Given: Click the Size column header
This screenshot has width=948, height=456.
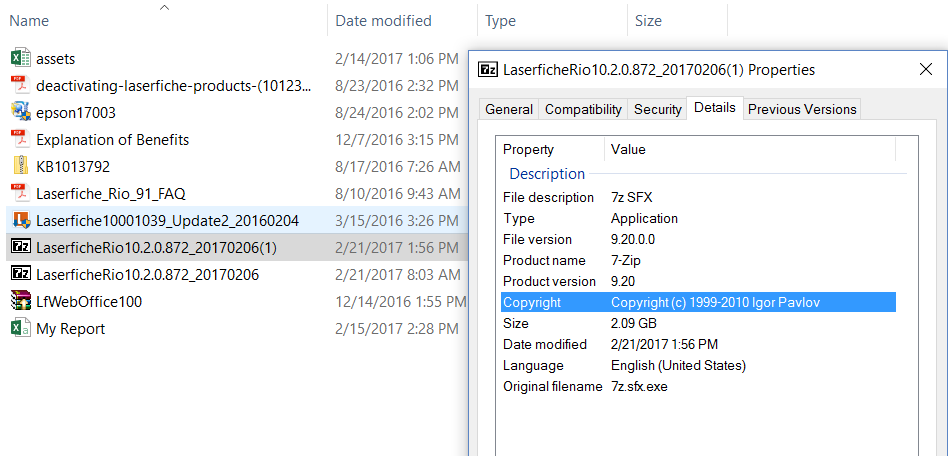Looking at the screenshot, I should coord(648,20).
